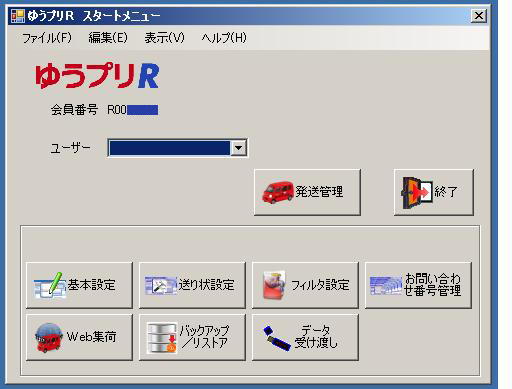This screenshot has width=512, height=389.
Task: Open the 表示(V) menu
Action: coord(164,38)
